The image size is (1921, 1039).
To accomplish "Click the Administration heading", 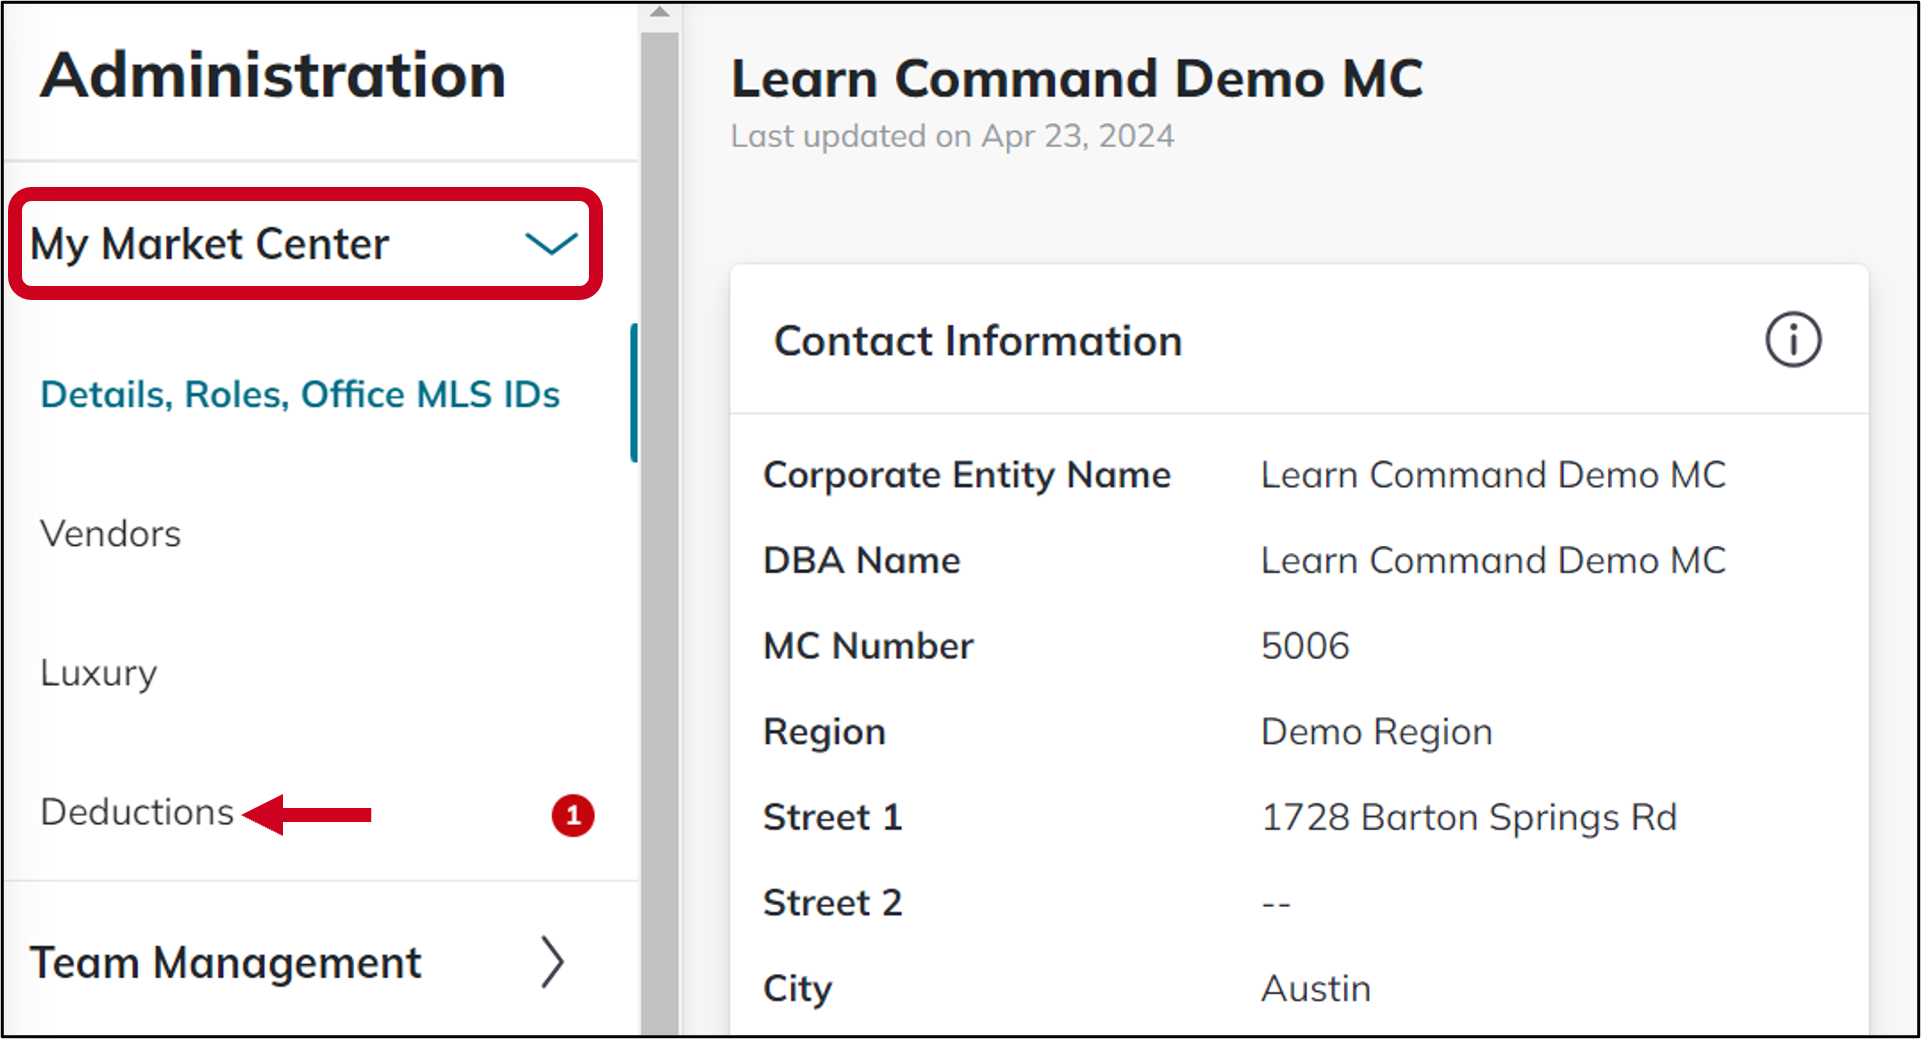I will tap(273, 75).
